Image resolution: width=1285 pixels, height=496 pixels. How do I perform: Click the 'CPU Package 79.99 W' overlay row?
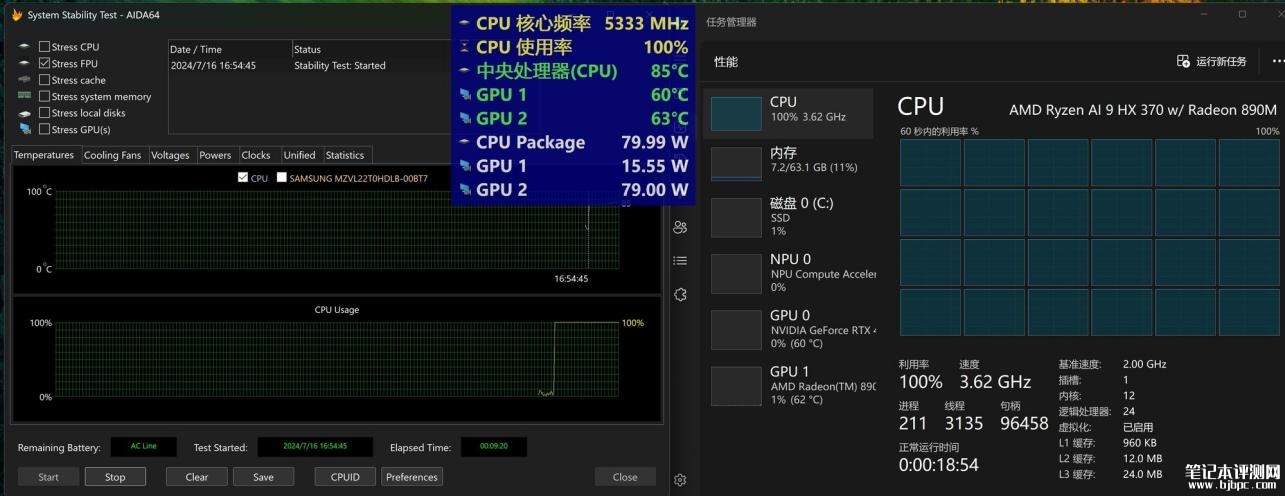572,142
